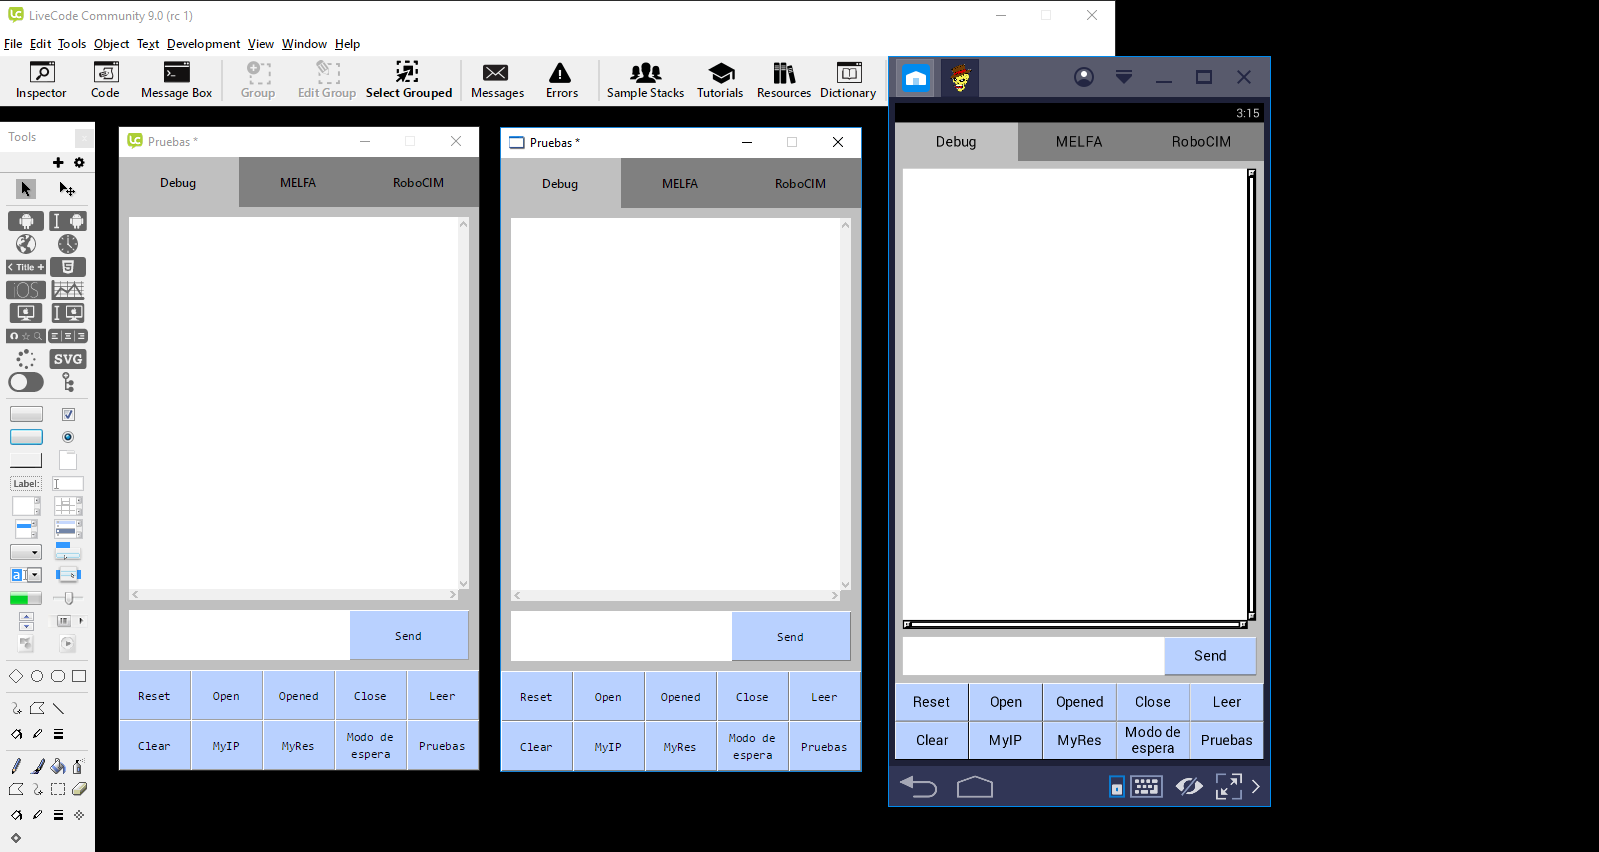Pick the slider control in Tools palette
This screenshot has height=852, width=1599.
point(68,598)
